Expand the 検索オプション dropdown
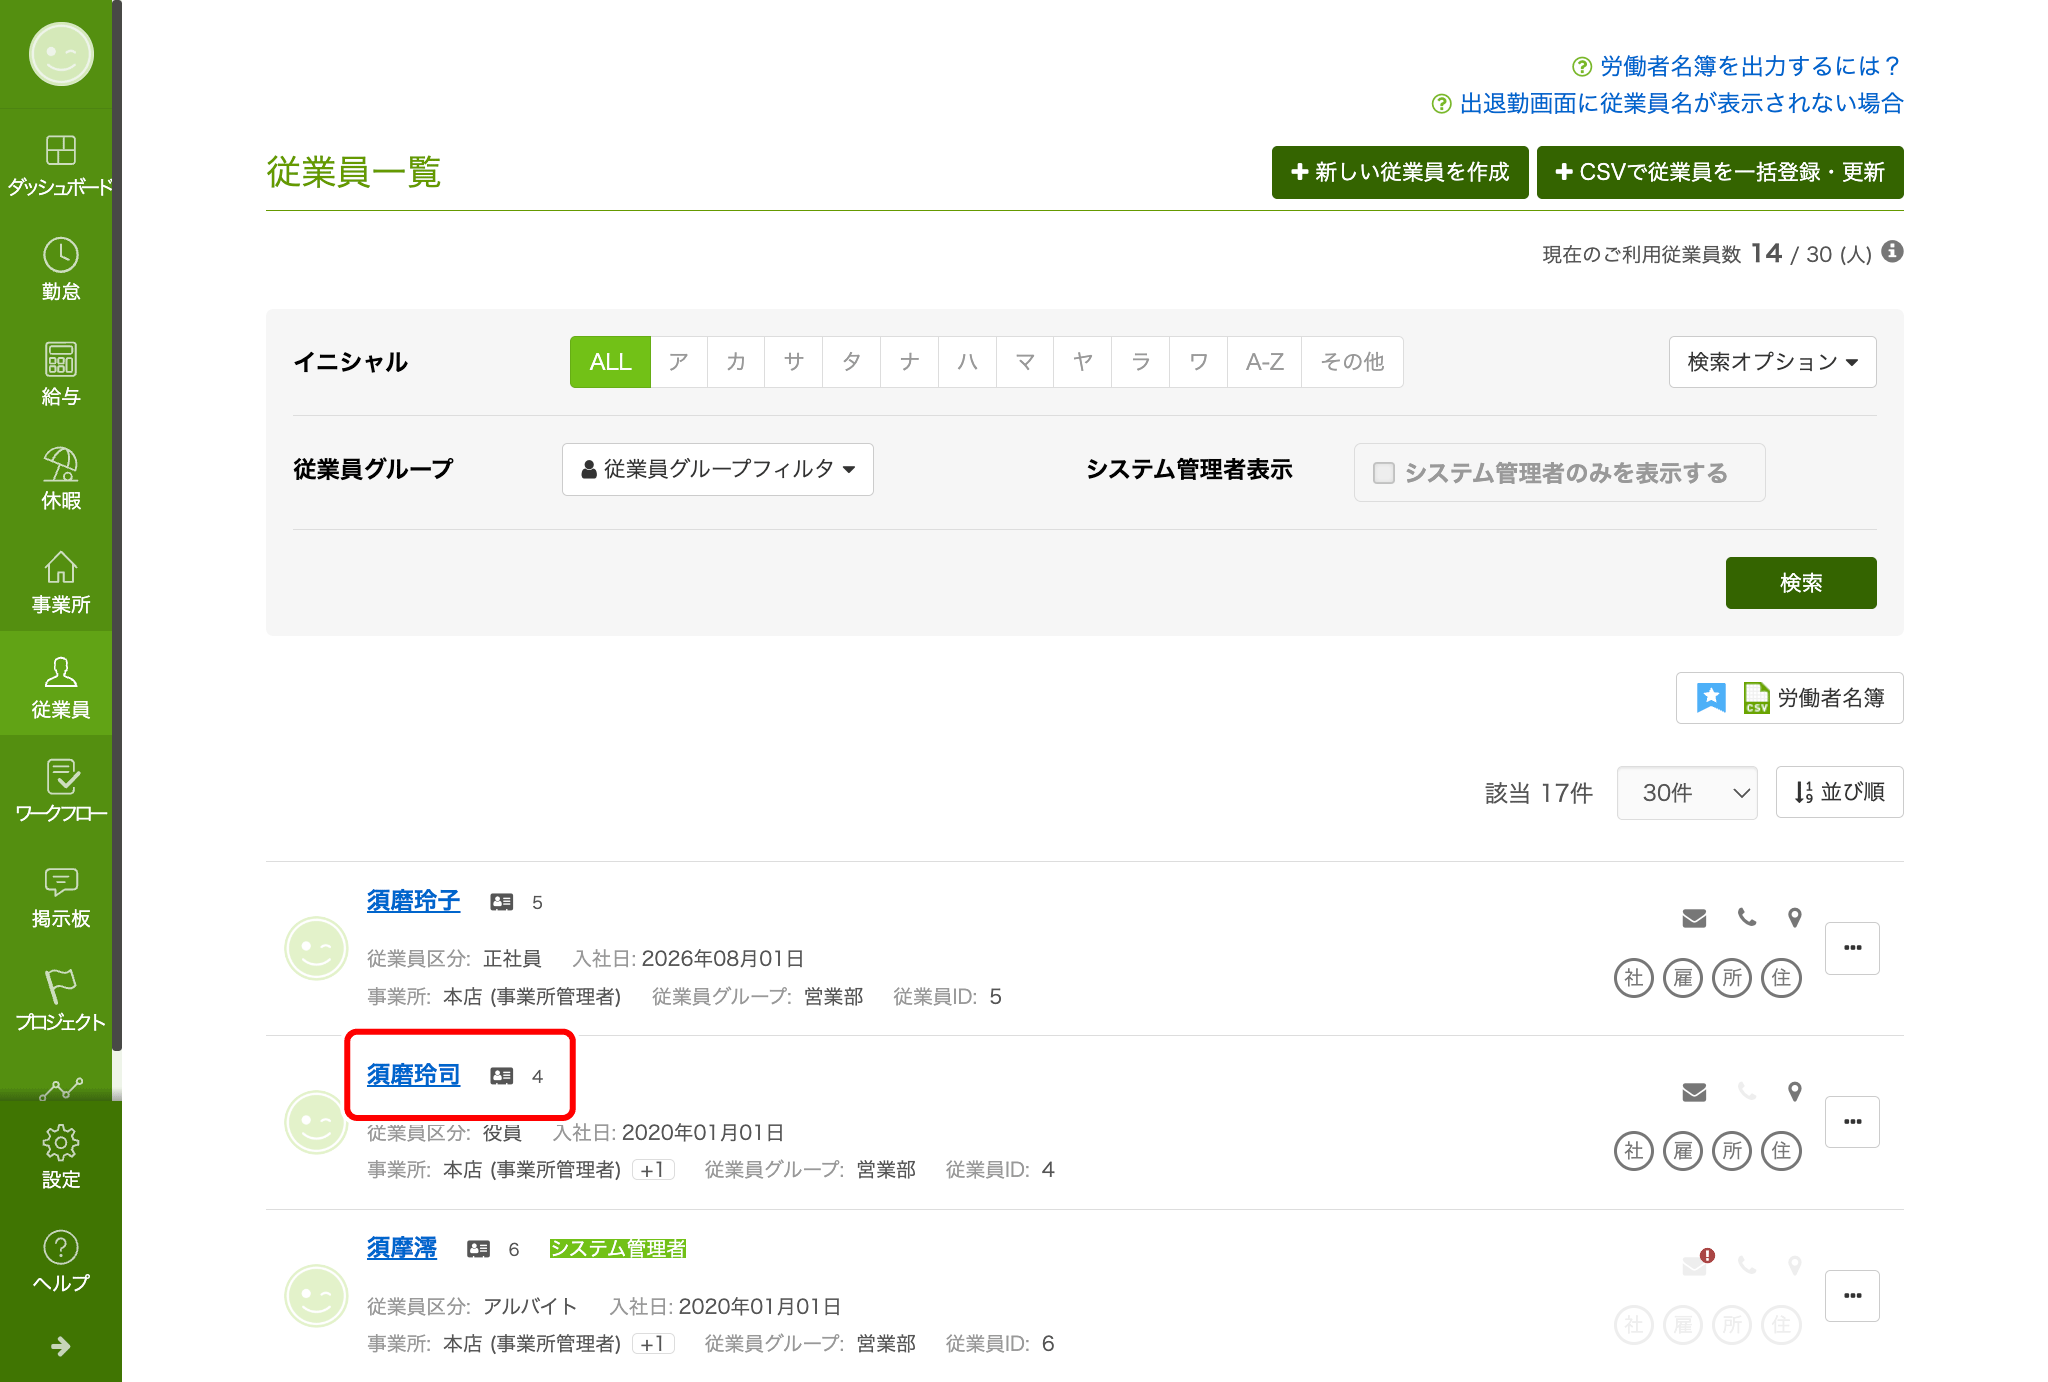 [1772, 362]
